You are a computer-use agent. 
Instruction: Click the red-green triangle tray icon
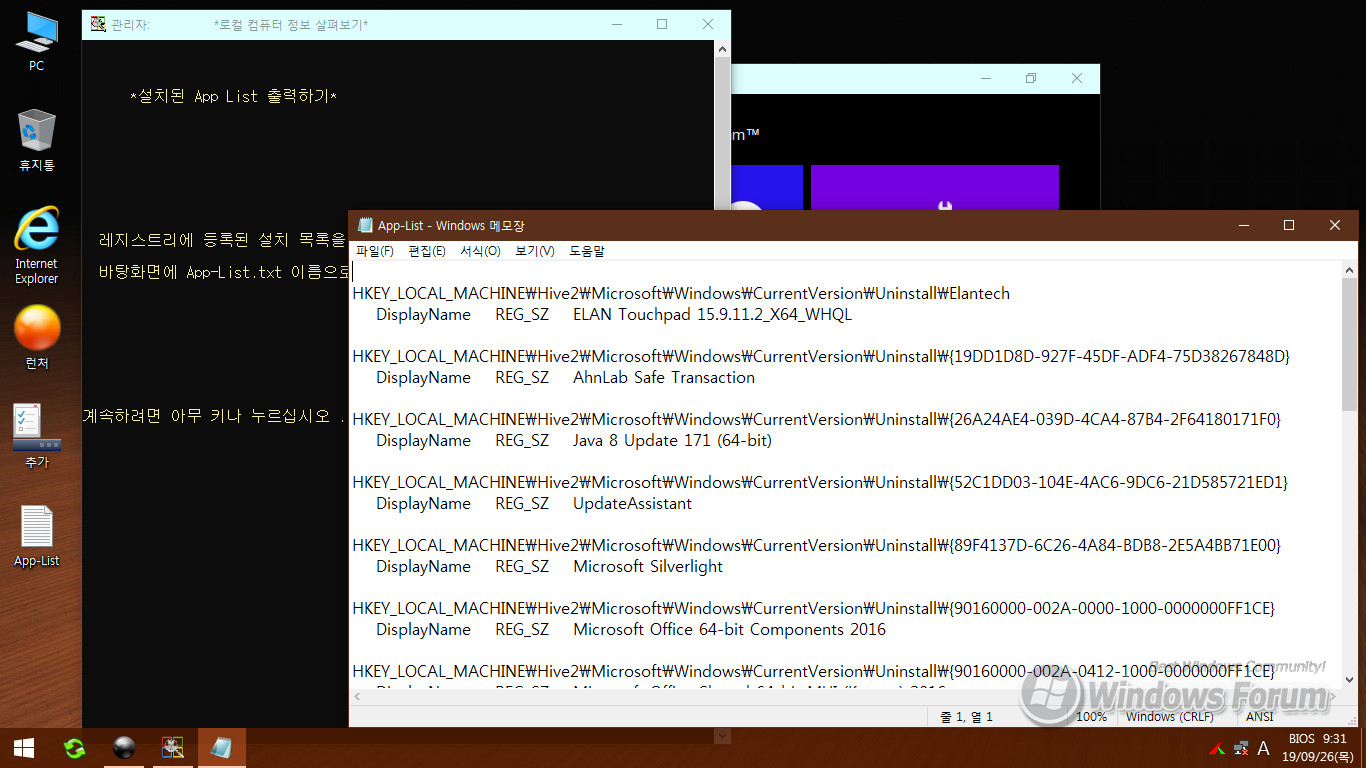point(1217,748)
